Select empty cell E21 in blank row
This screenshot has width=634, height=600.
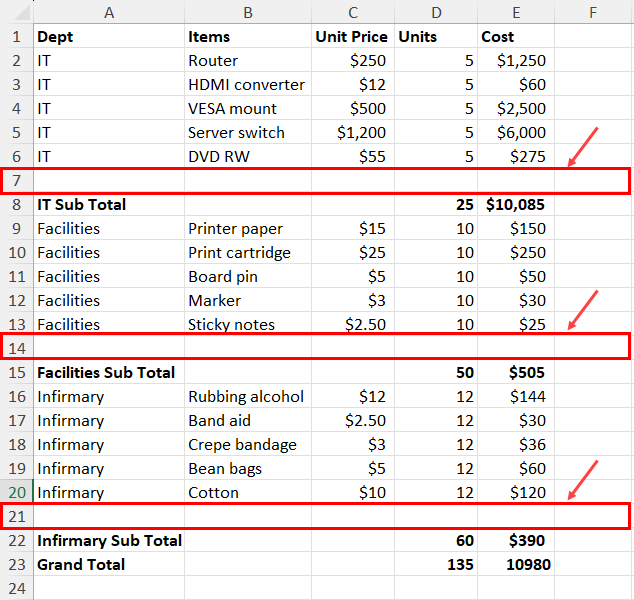516,517
